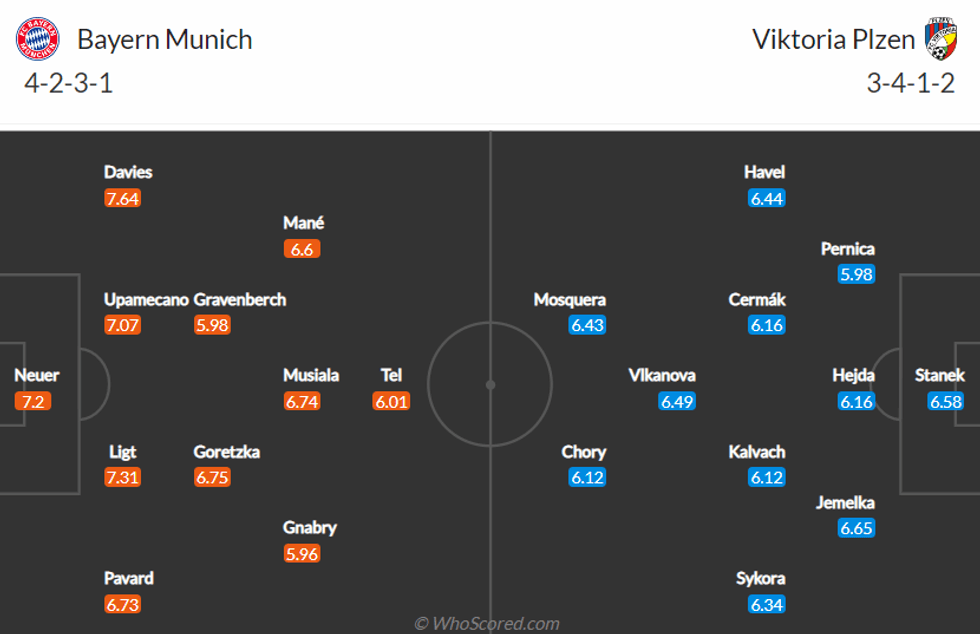This screenshot has height=634, width=980.
Task: Select player Gravenberch on the pitch
Action: 240,300
